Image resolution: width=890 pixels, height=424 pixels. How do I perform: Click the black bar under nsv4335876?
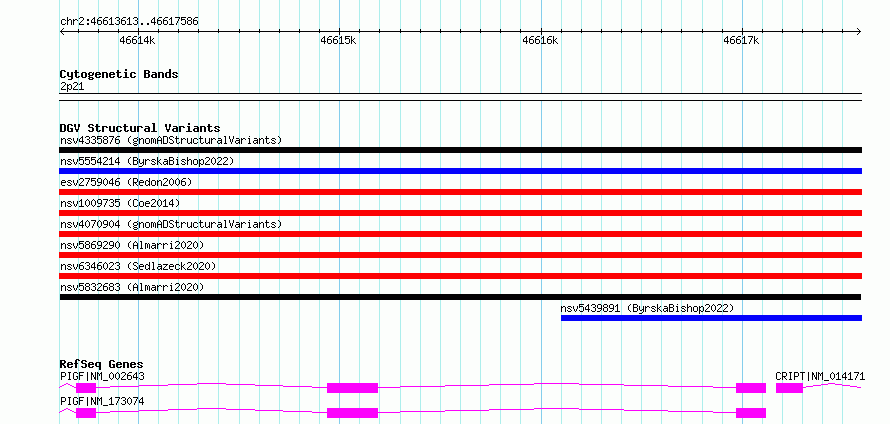pos(461,150)
